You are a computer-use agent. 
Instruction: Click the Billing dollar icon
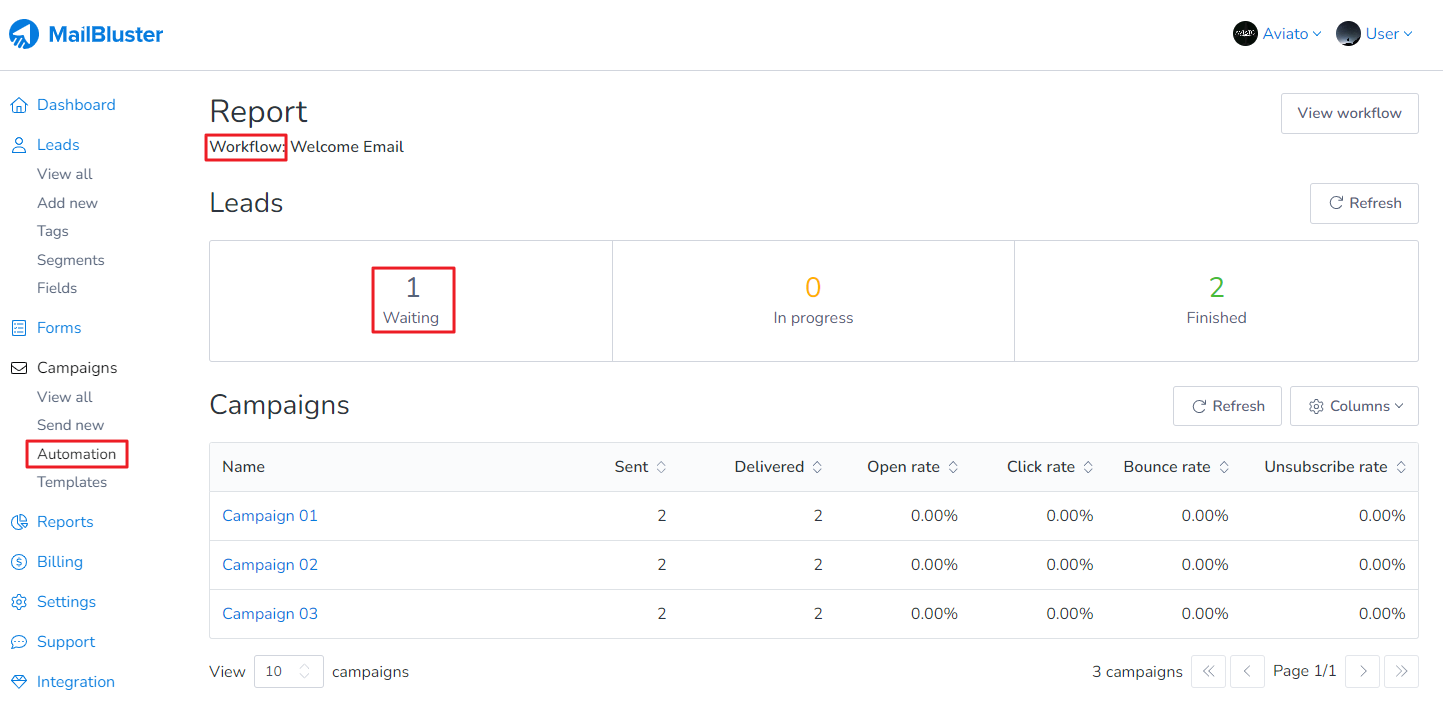[19, 561]
